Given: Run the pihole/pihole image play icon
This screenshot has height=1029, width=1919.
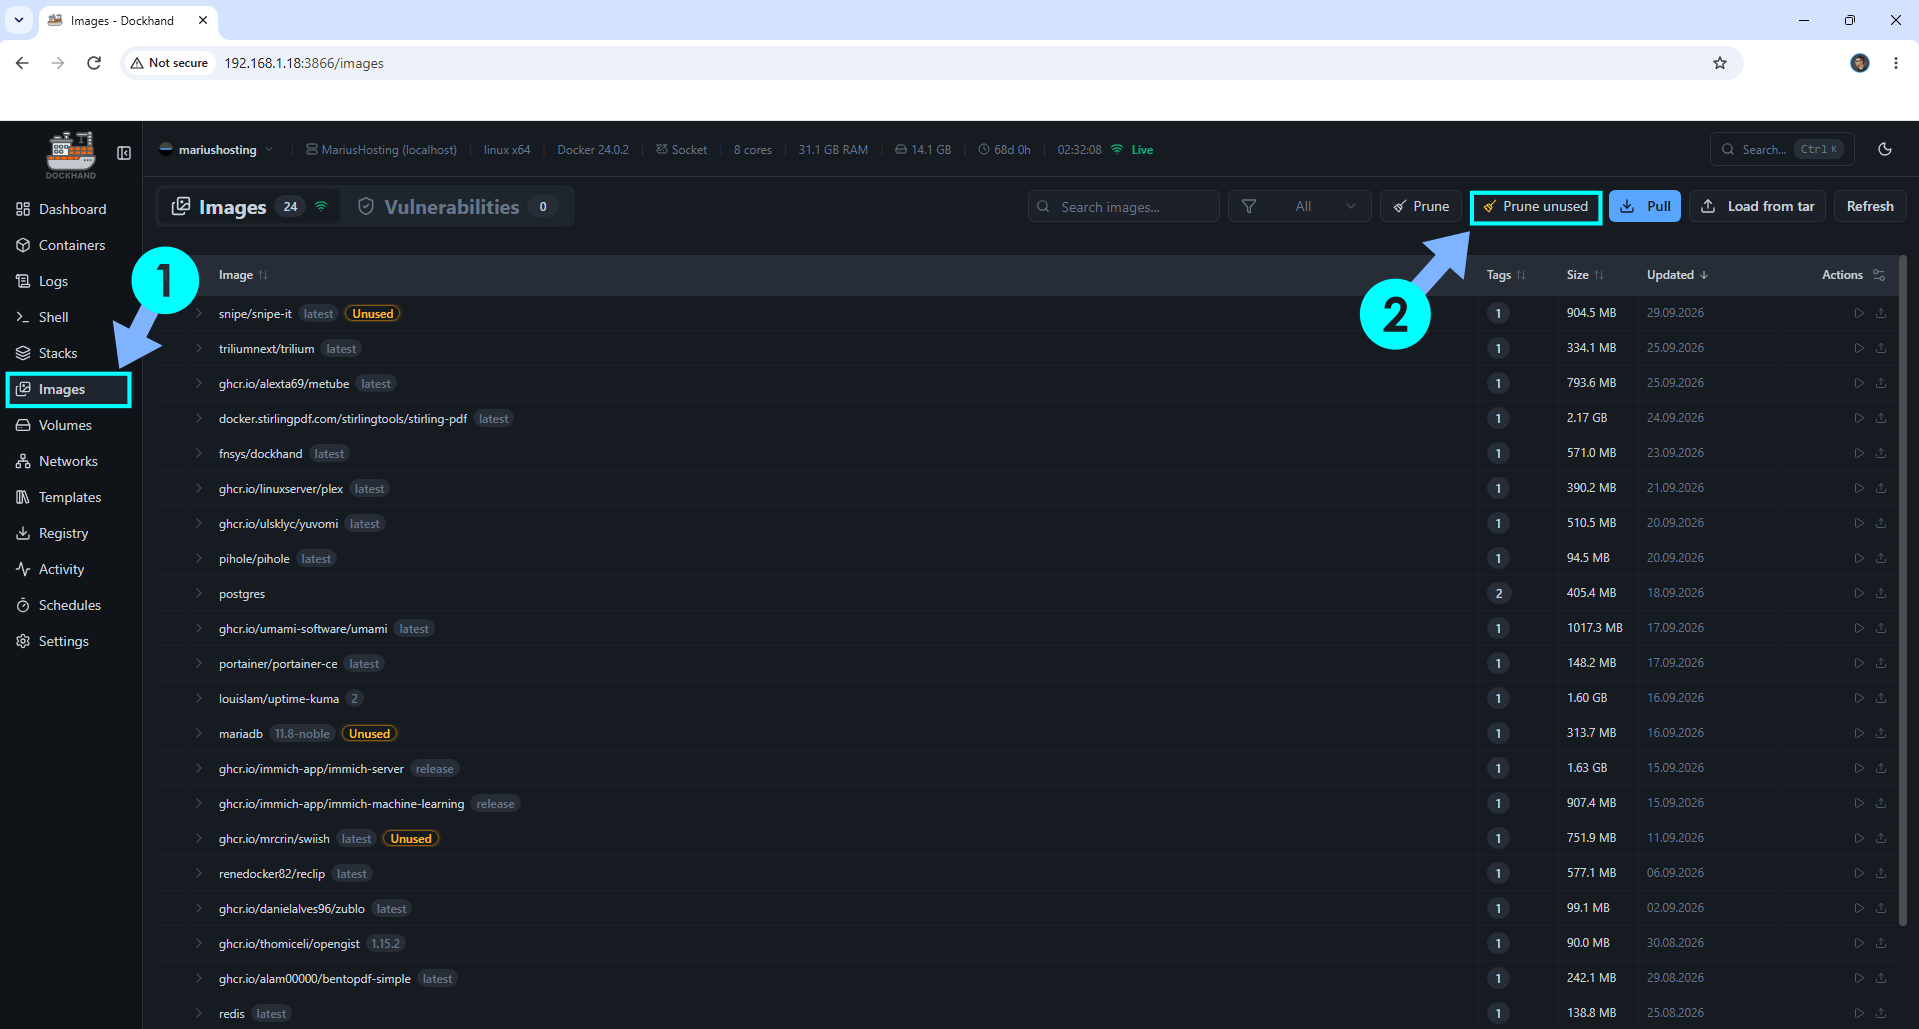Looking at the screenshot, I should point(1859,558).
